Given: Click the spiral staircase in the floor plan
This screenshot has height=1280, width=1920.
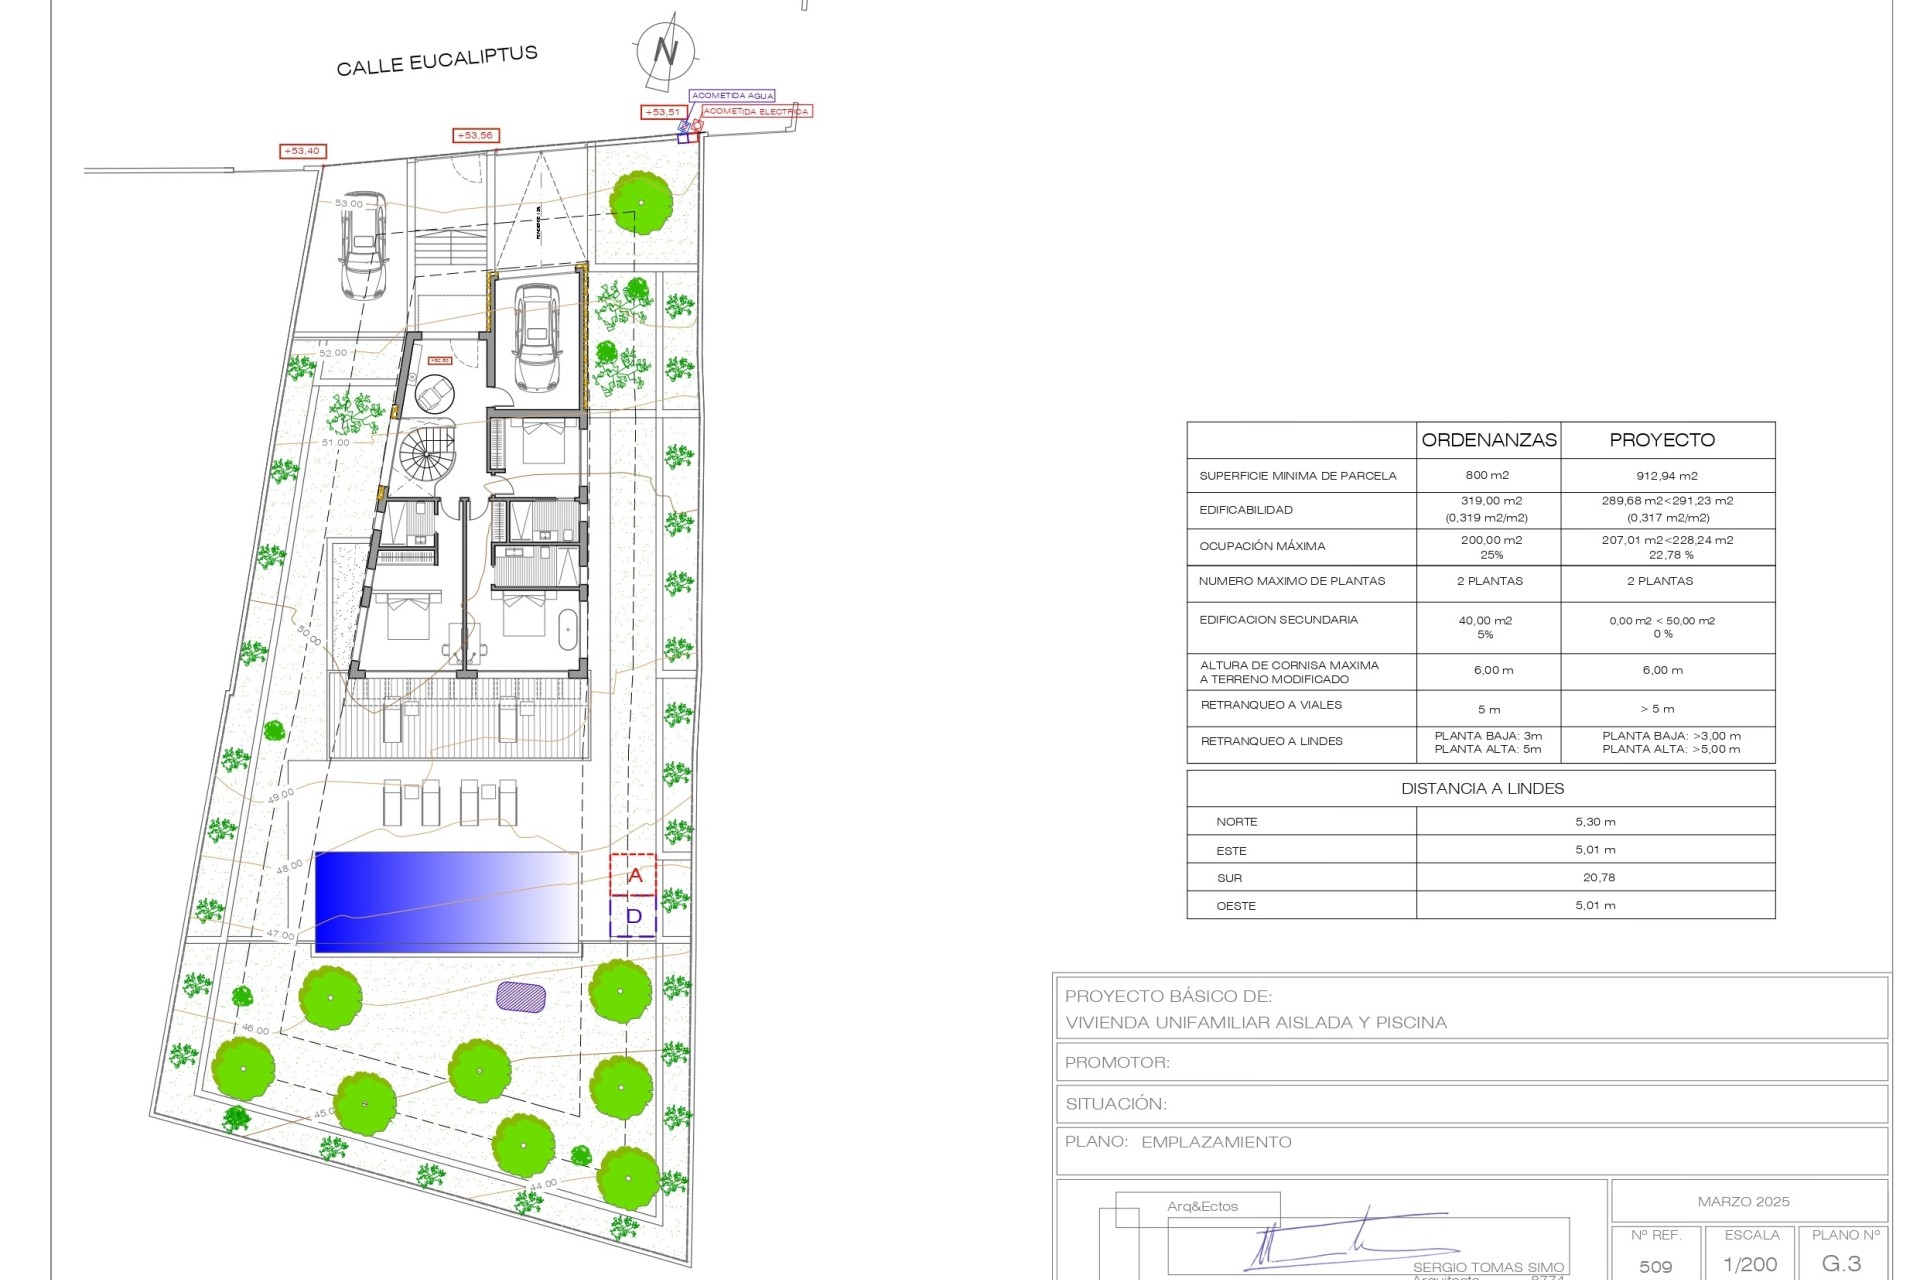Looking at the screenshot, I should click(427, 454).
